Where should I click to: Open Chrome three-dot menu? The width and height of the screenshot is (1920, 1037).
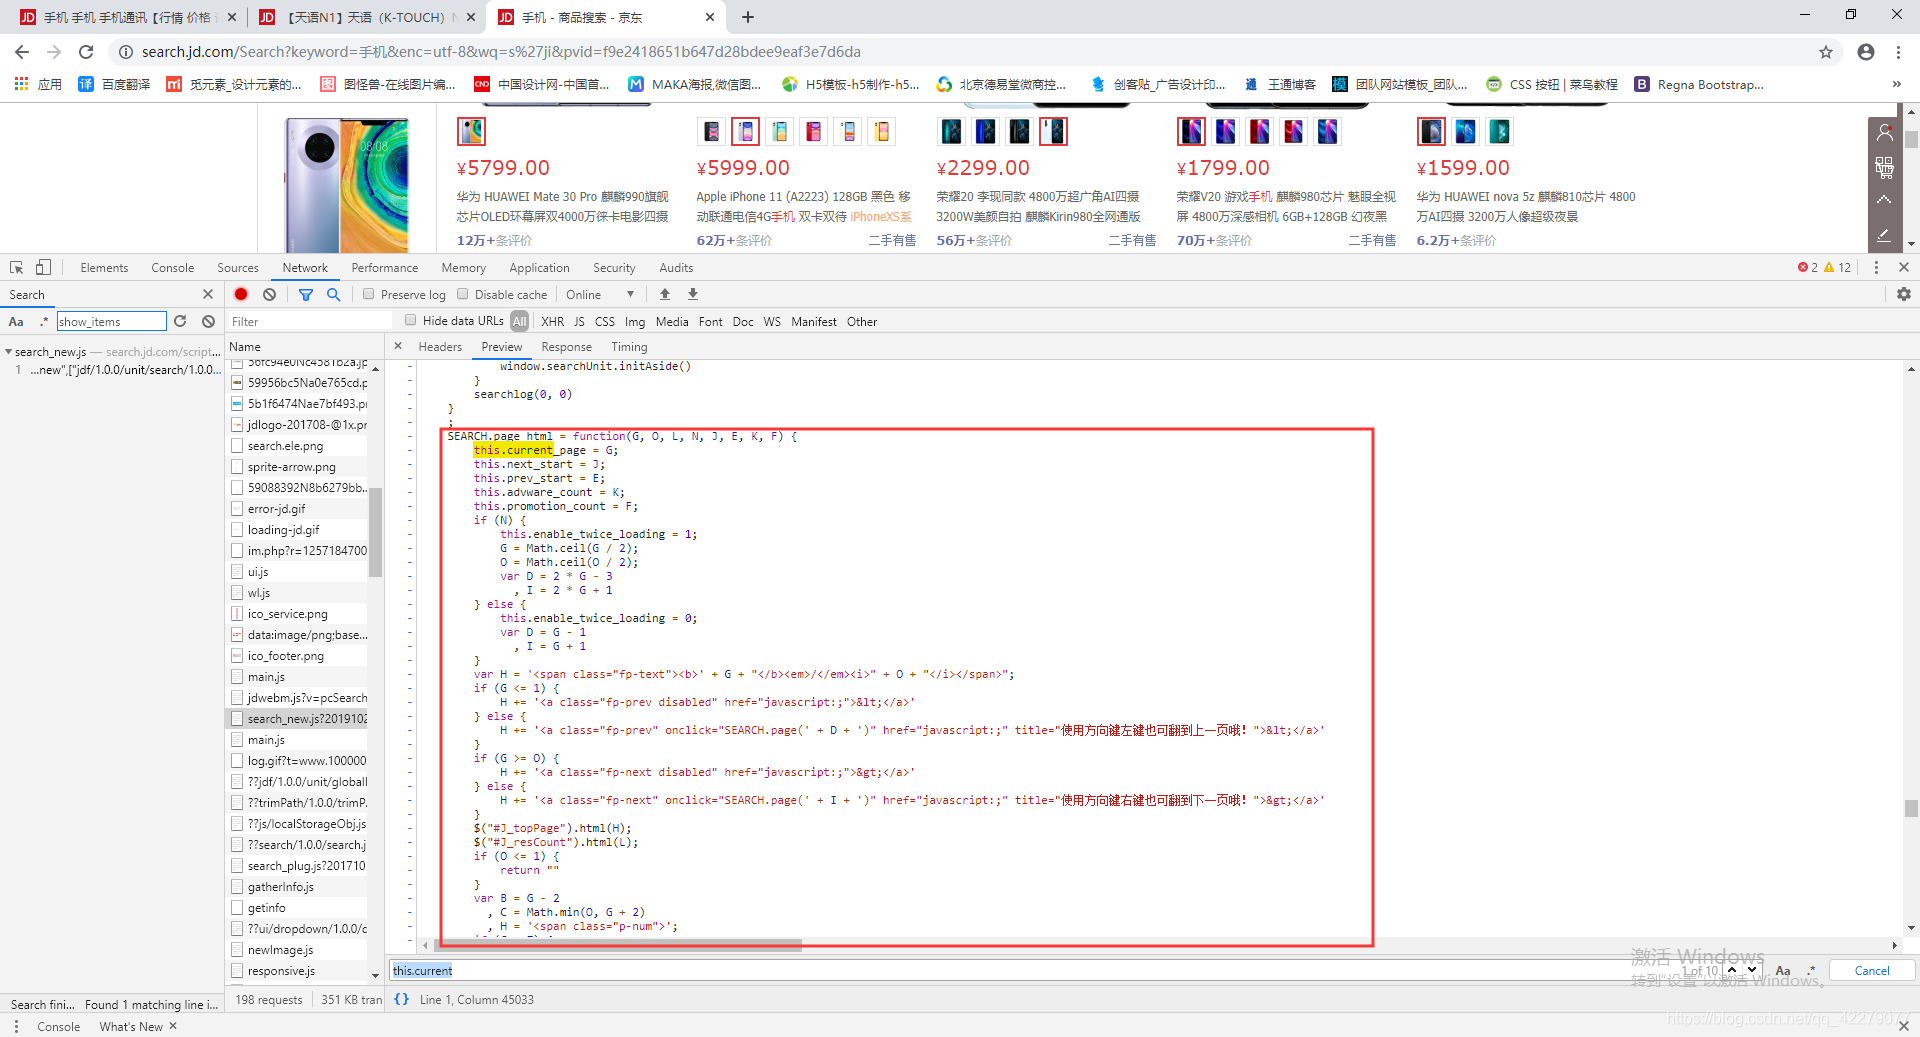pyautogui.click(x=1898, y=52)
